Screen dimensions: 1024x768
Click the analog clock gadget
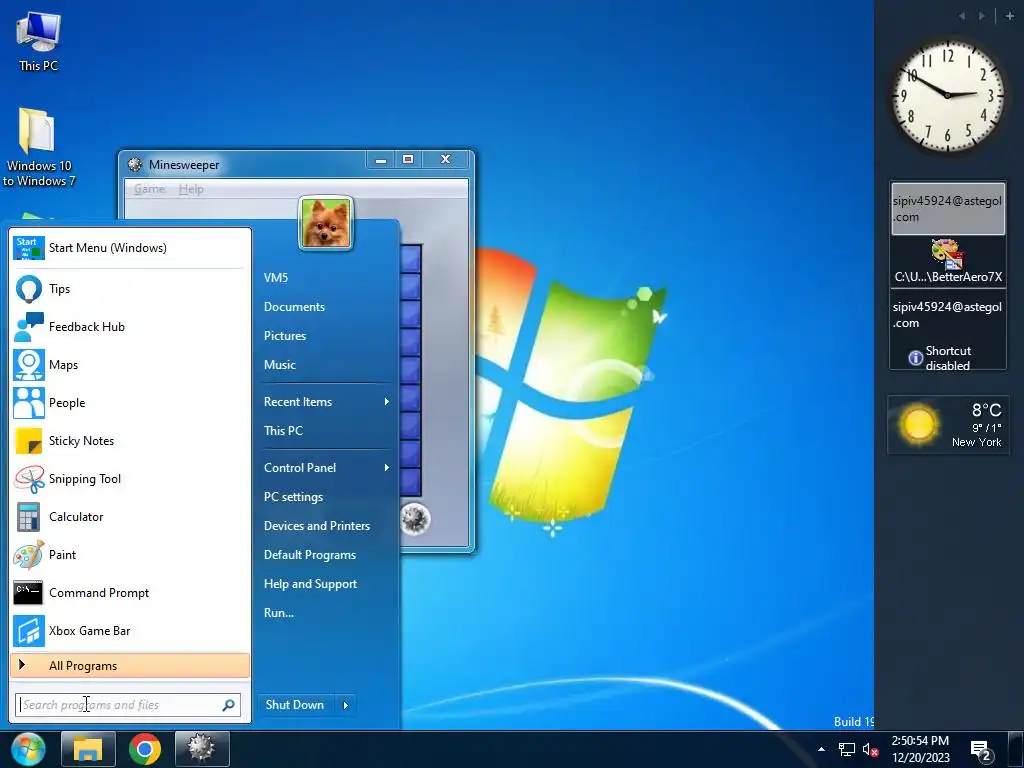coord(948,95)
